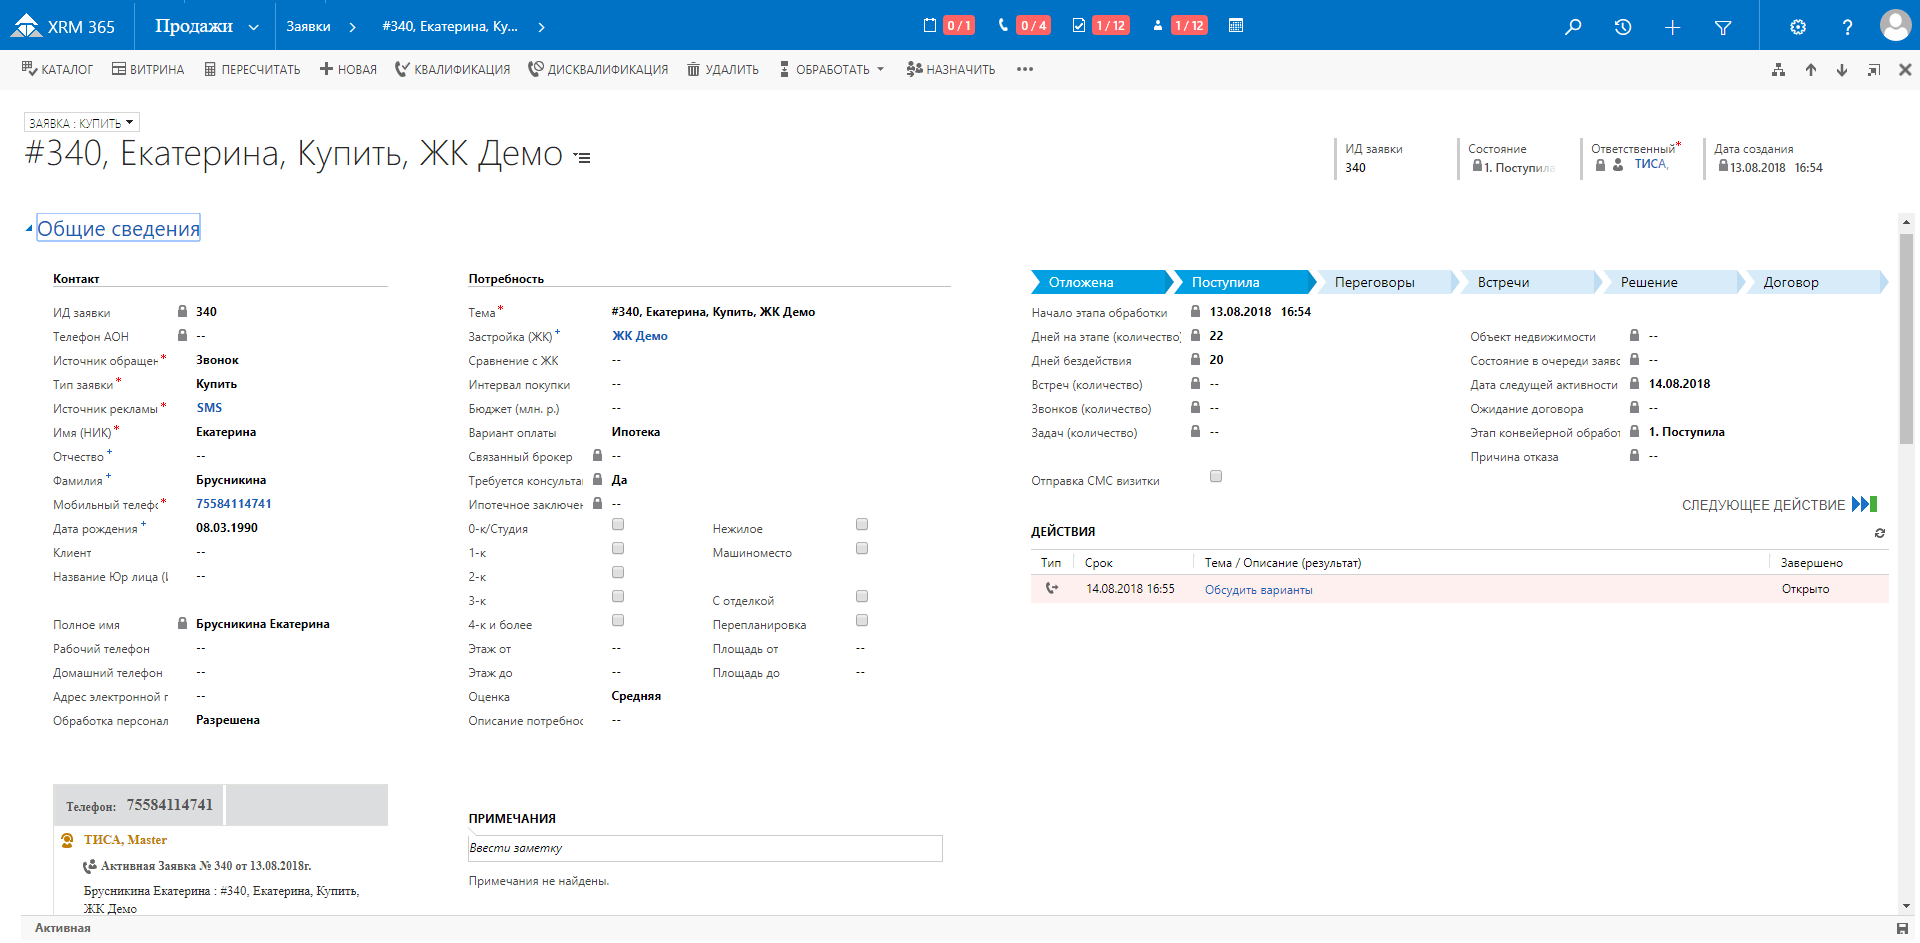
Task: Toggle the 4-к и более checkbox
Action: click(618, 620)
